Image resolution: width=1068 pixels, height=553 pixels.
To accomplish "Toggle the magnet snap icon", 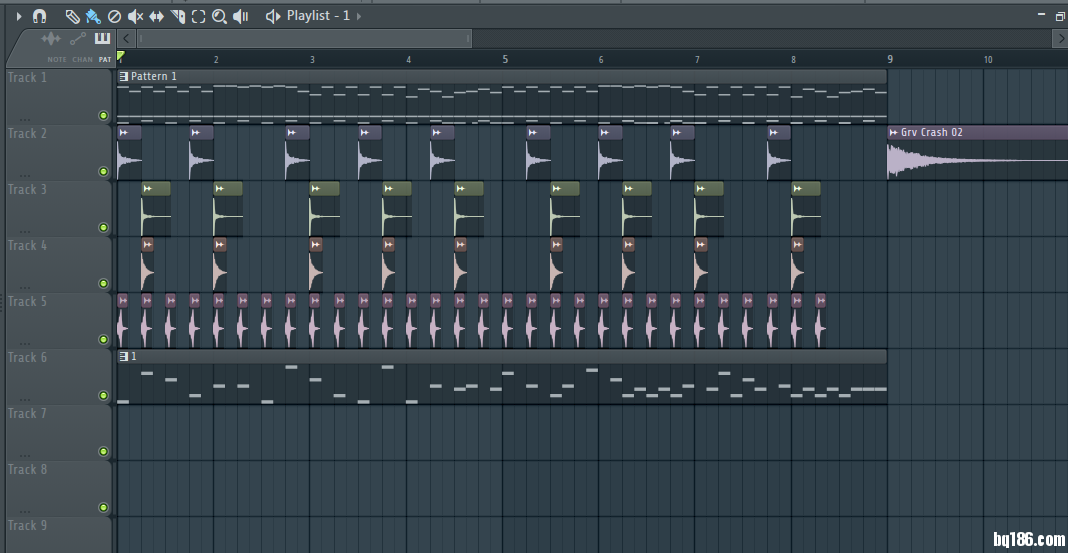I will 39,16.
